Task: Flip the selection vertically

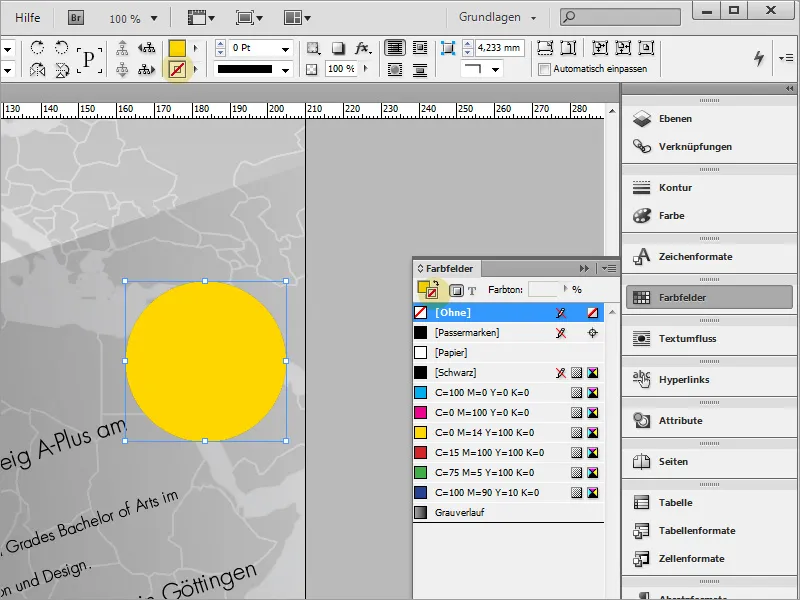Action: click(x=62, y=70)
